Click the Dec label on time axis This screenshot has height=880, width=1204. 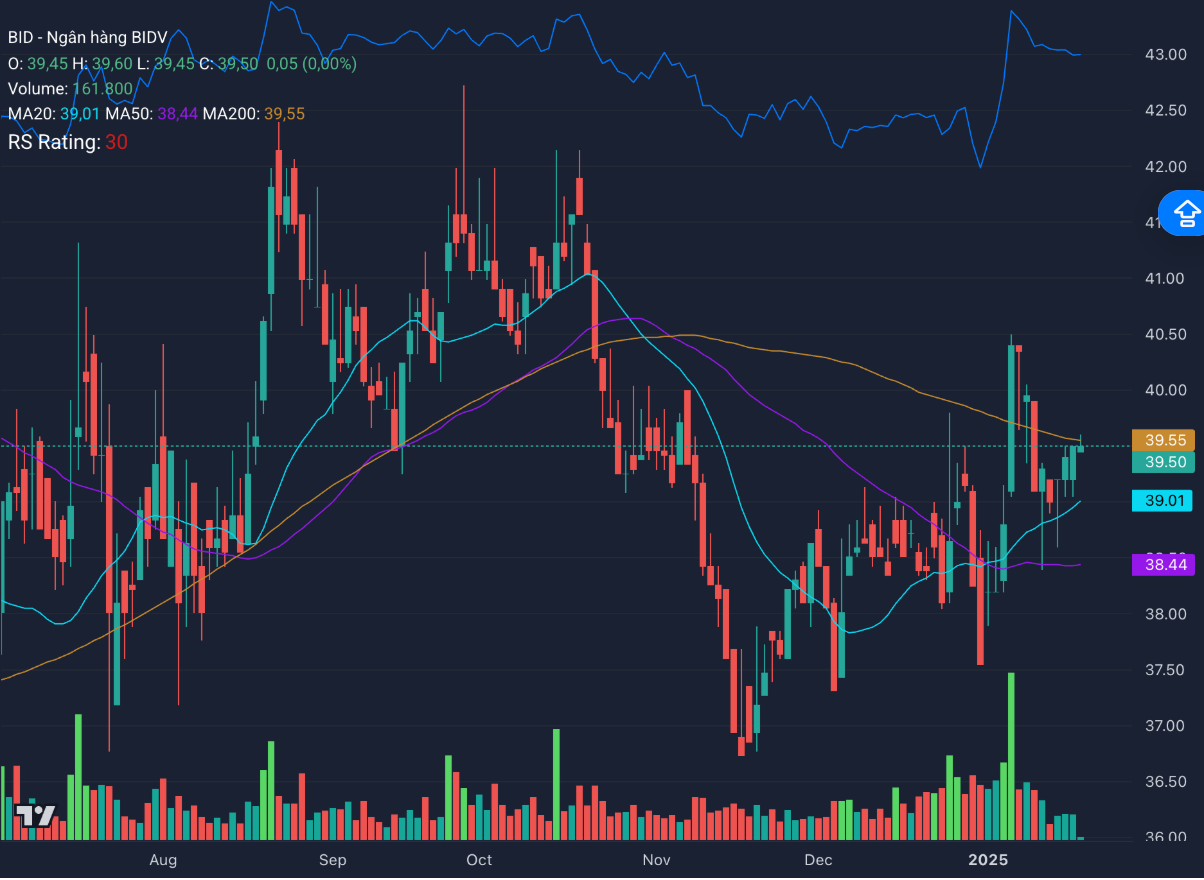[x=818, y=860]
